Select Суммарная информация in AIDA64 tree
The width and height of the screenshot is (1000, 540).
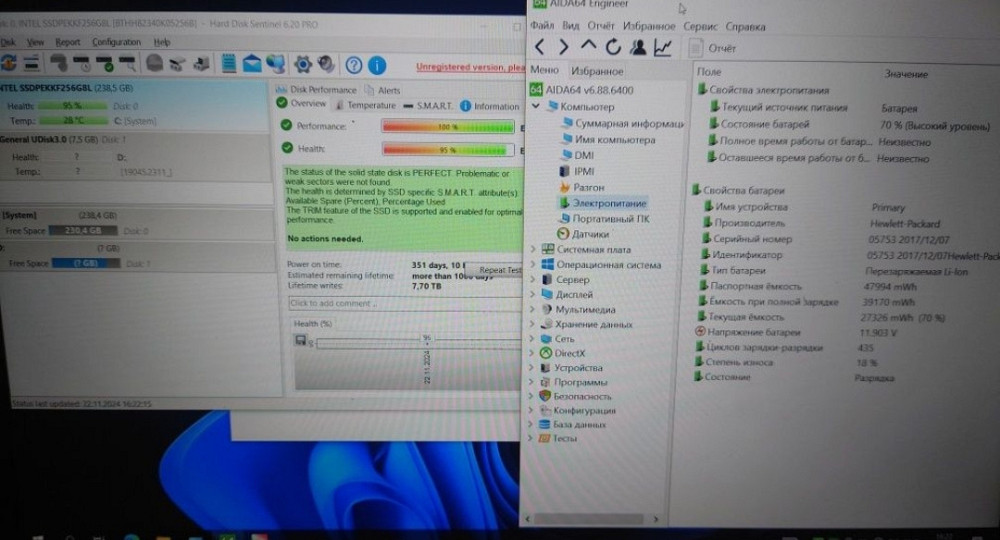pos(622,123)
